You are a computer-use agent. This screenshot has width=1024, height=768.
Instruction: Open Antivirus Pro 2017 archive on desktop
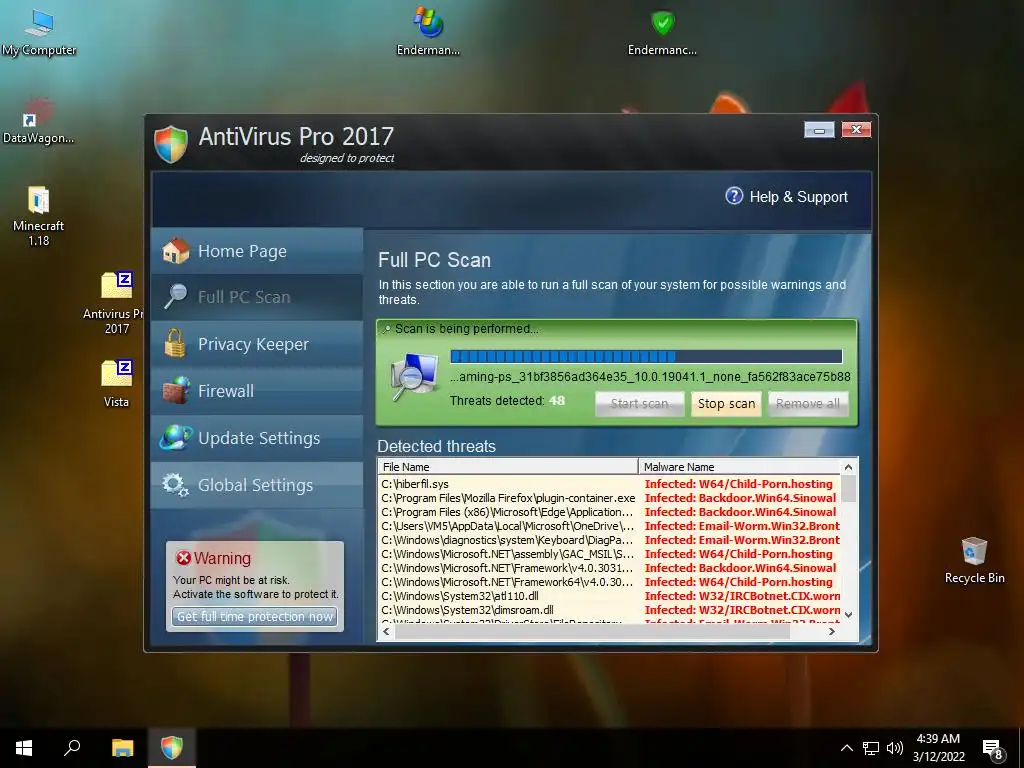pos(116,303)
